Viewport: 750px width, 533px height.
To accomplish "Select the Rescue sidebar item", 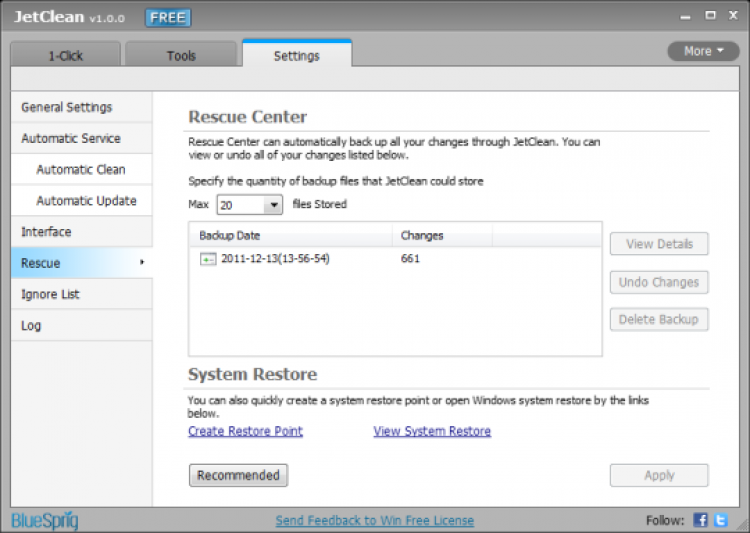I will 81,263.
